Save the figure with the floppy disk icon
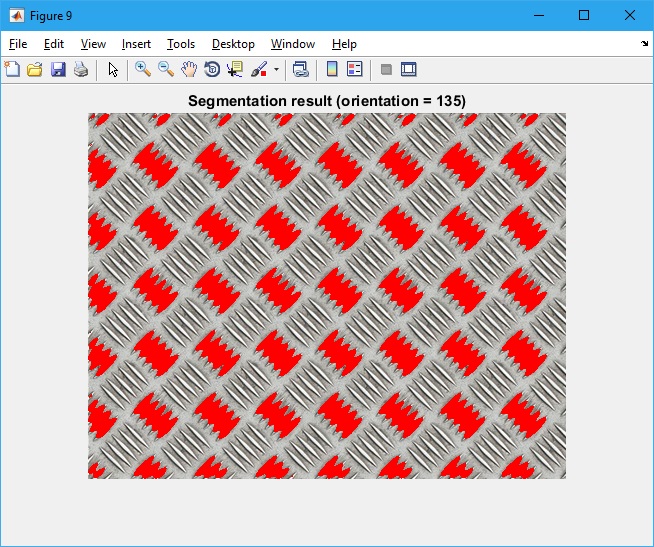The image size is (654, 547). pos(58,69)
